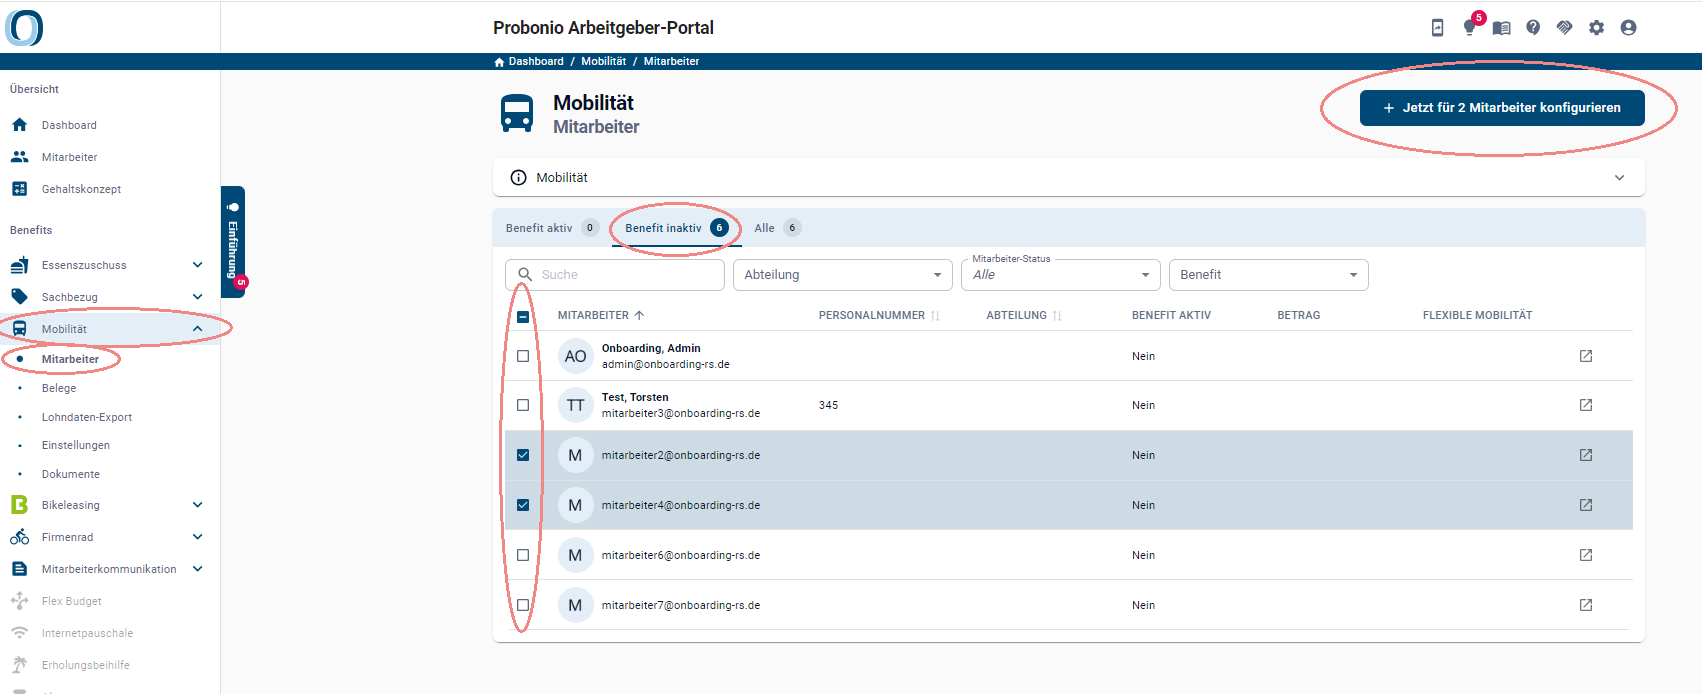Toggle the select-all header checkbox
This screenshot has width=1702, height=694.
tap(523, 317)
